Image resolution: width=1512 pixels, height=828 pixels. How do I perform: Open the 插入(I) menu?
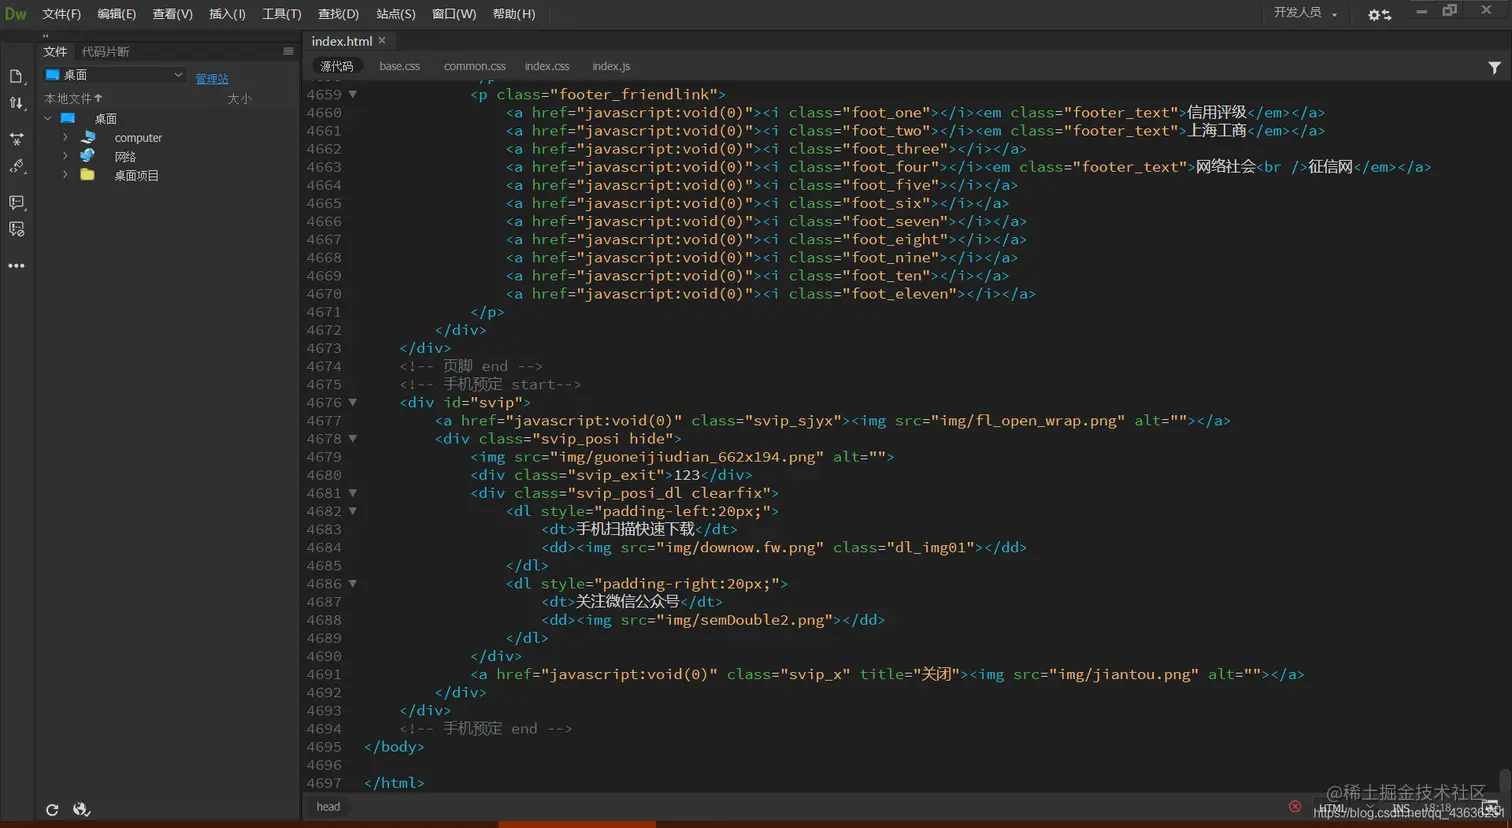[x=227, y=14]
